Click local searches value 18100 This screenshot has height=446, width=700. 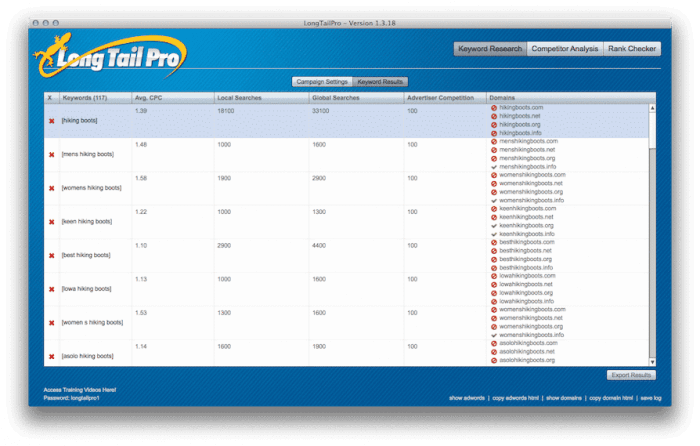[x=225, y=111]
